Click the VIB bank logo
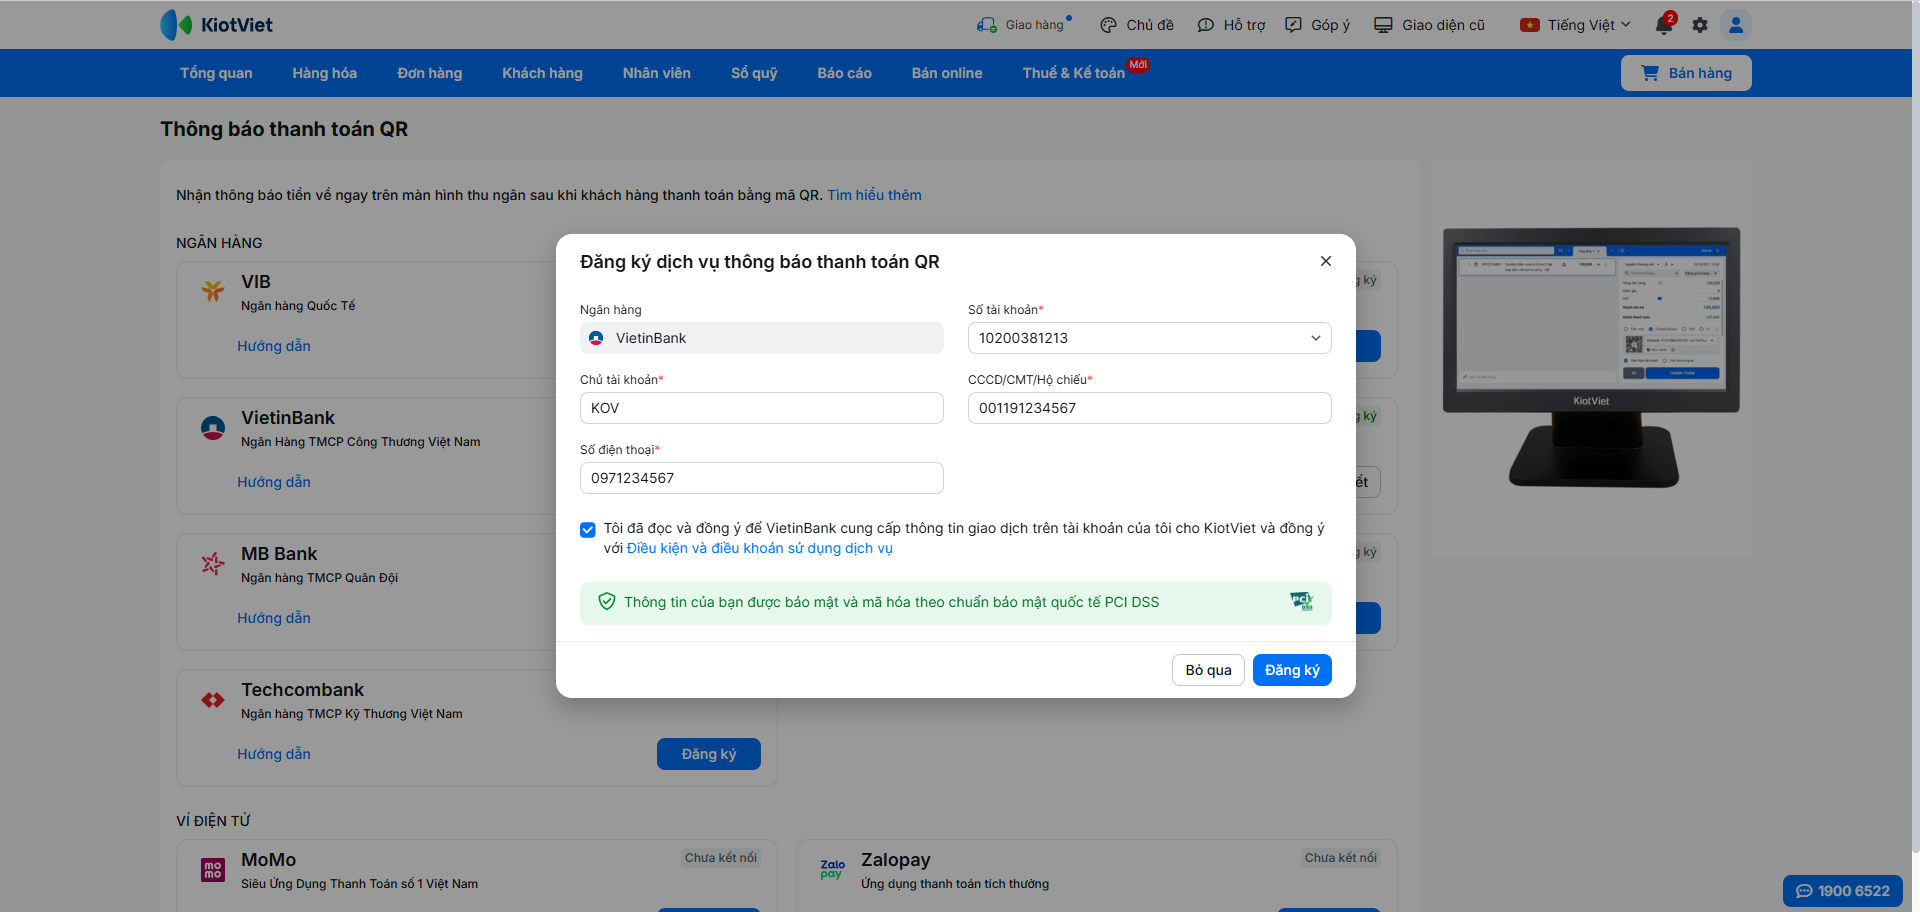1920x912 pixels. click(x=213, y=291)
